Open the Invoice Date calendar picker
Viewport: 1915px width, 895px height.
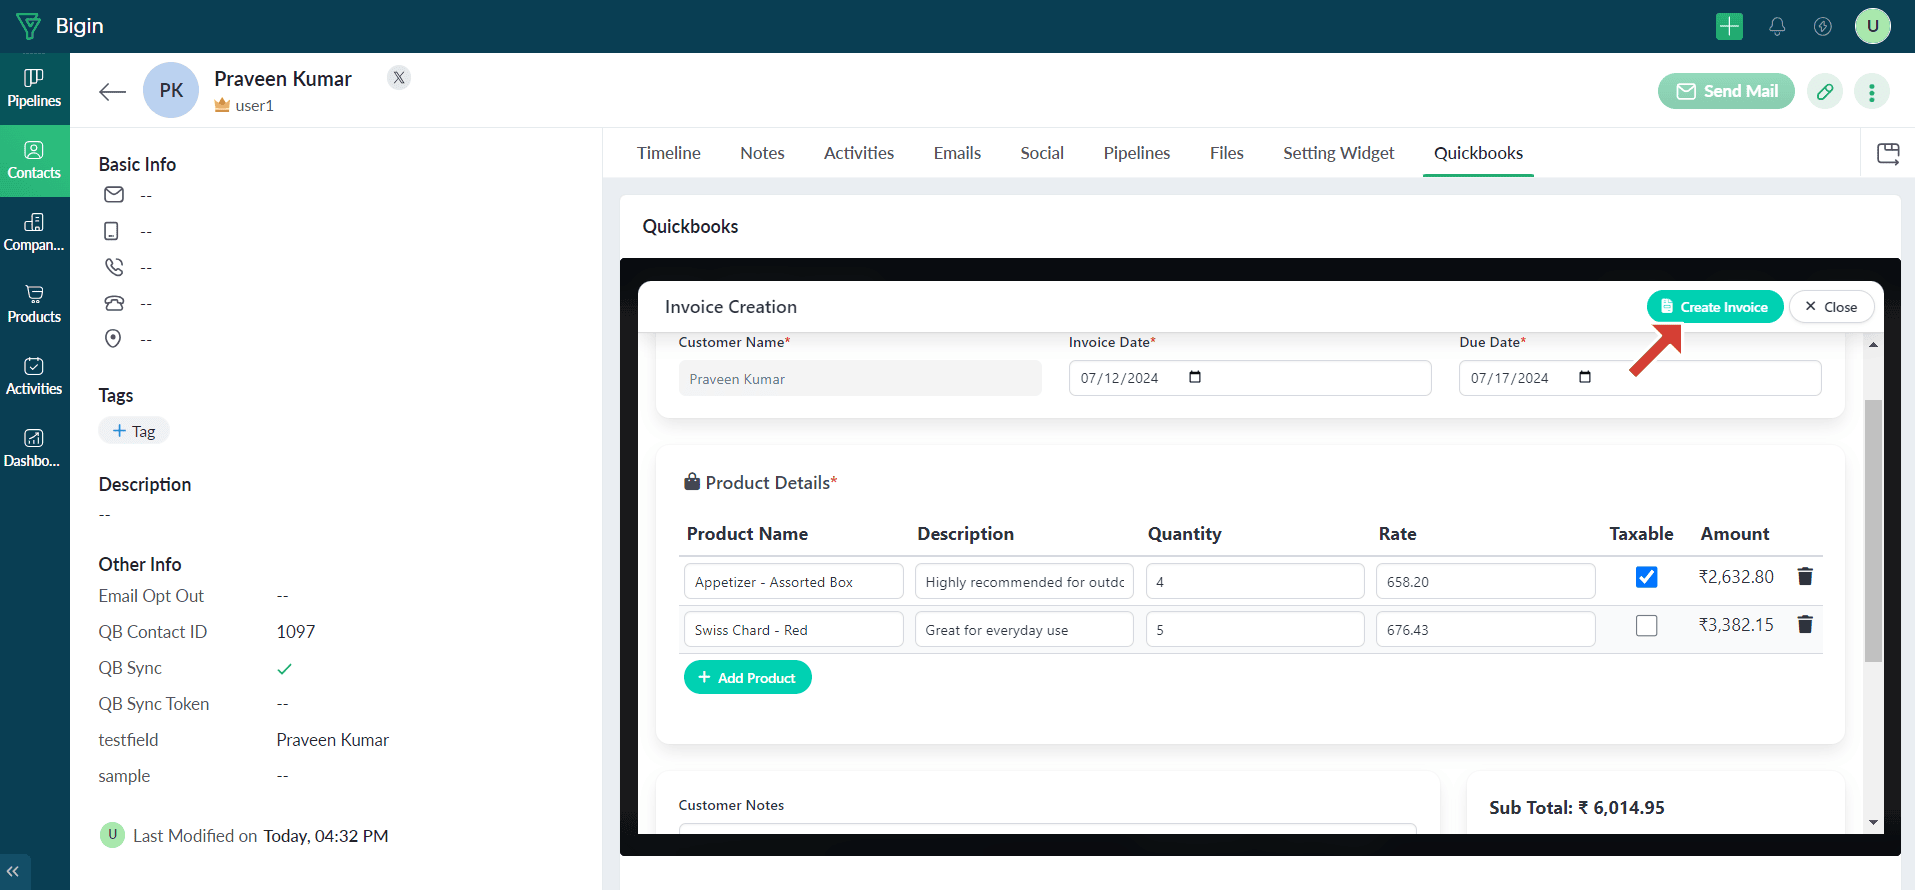coord(1195,377)
